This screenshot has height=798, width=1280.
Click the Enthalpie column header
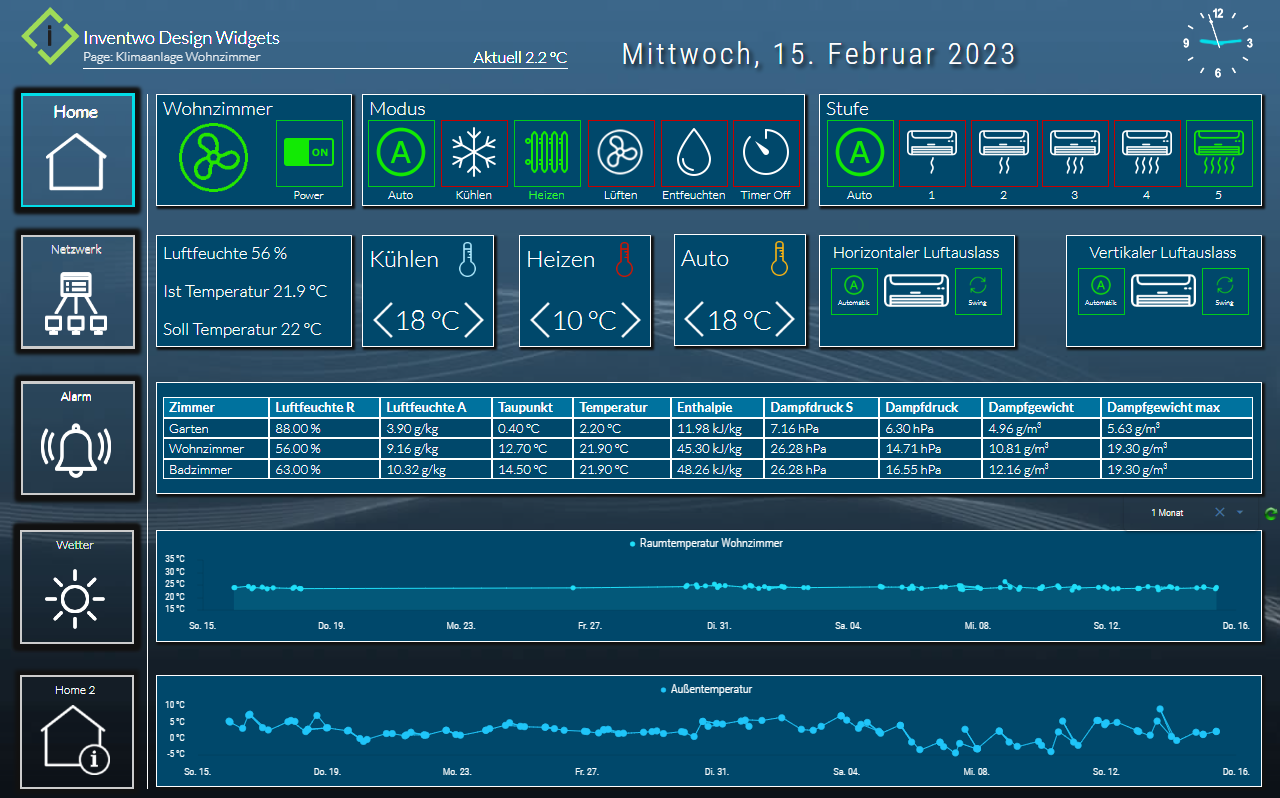click(717, 407)
